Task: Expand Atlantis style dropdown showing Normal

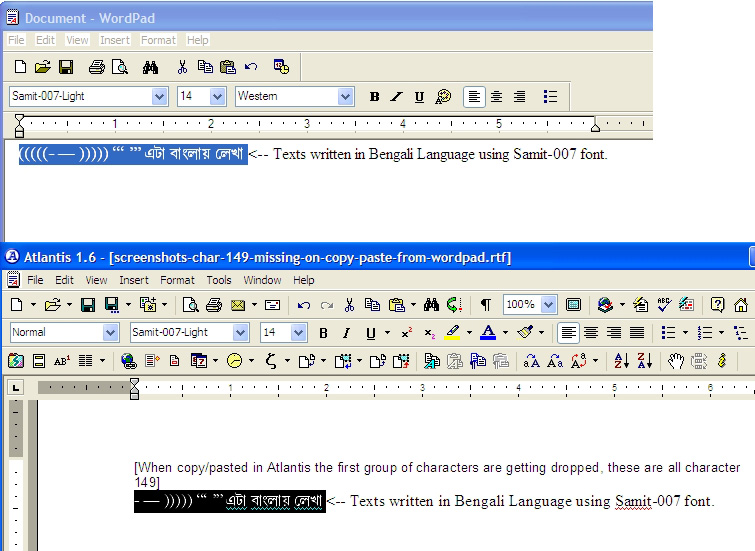Action: [110, 332]
